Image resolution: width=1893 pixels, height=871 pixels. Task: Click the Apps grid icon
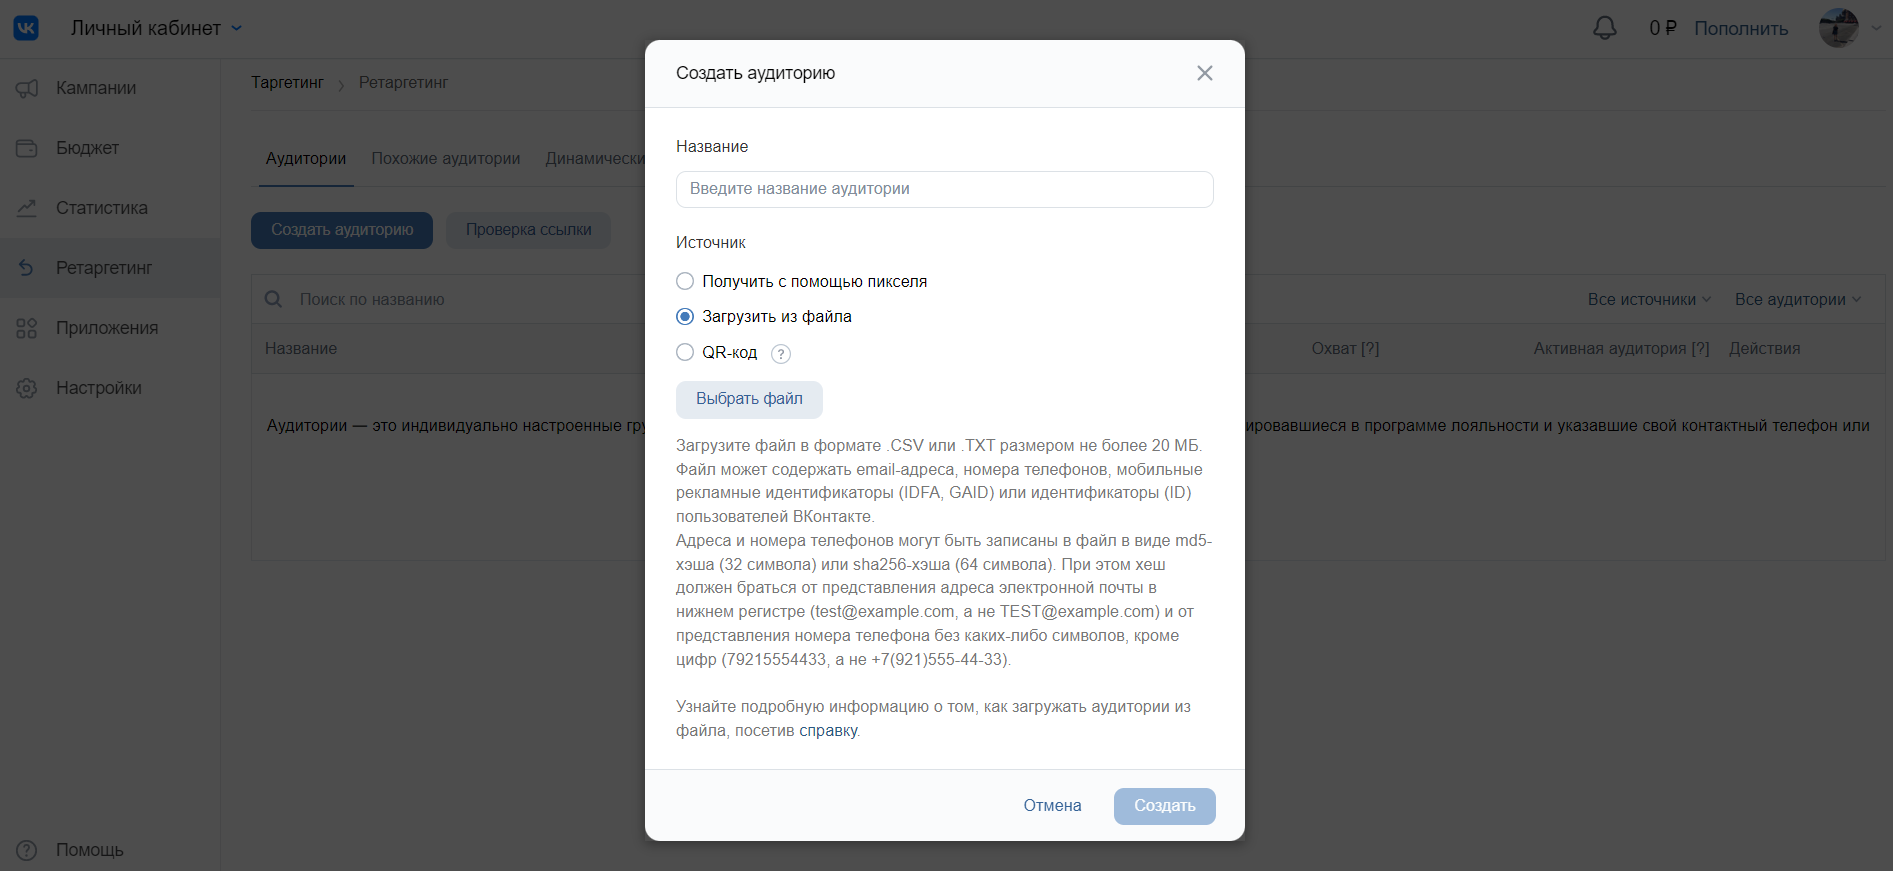pyautogui.click(x=27, y=328)
